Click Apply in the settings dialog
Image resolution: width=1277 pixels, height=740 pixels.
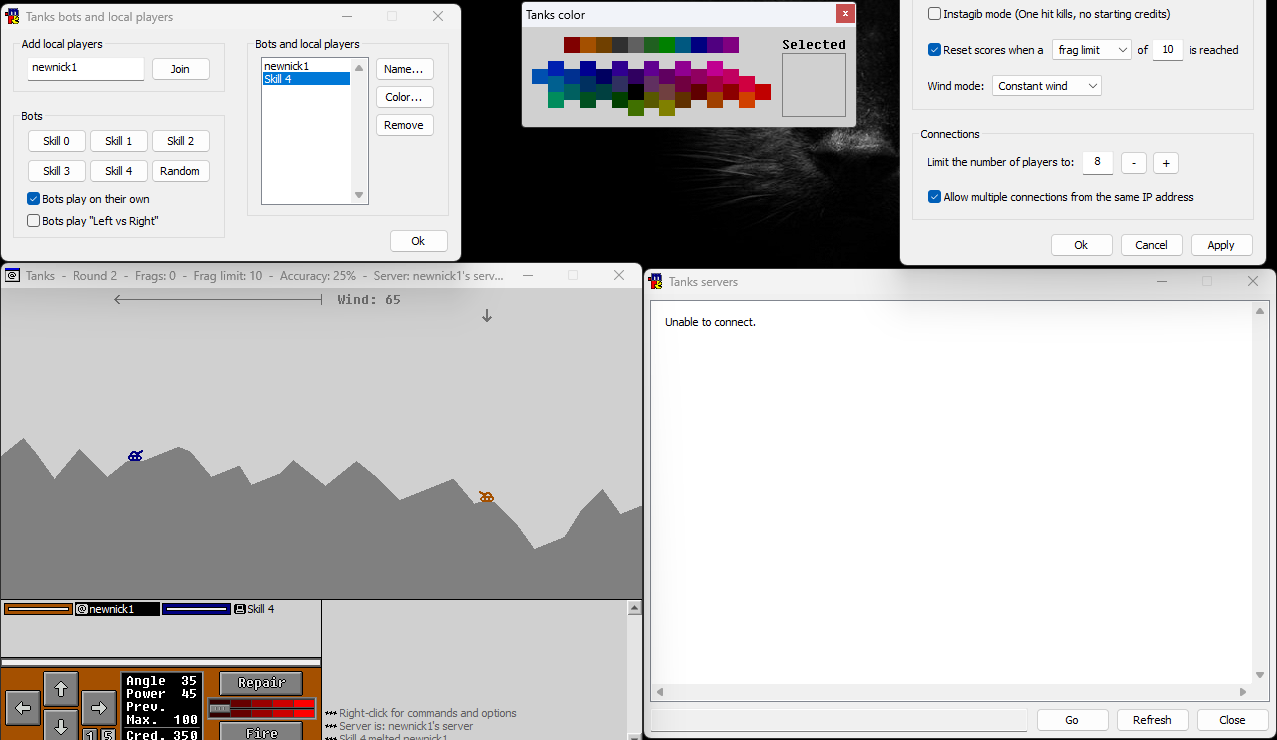point(1221,245)
